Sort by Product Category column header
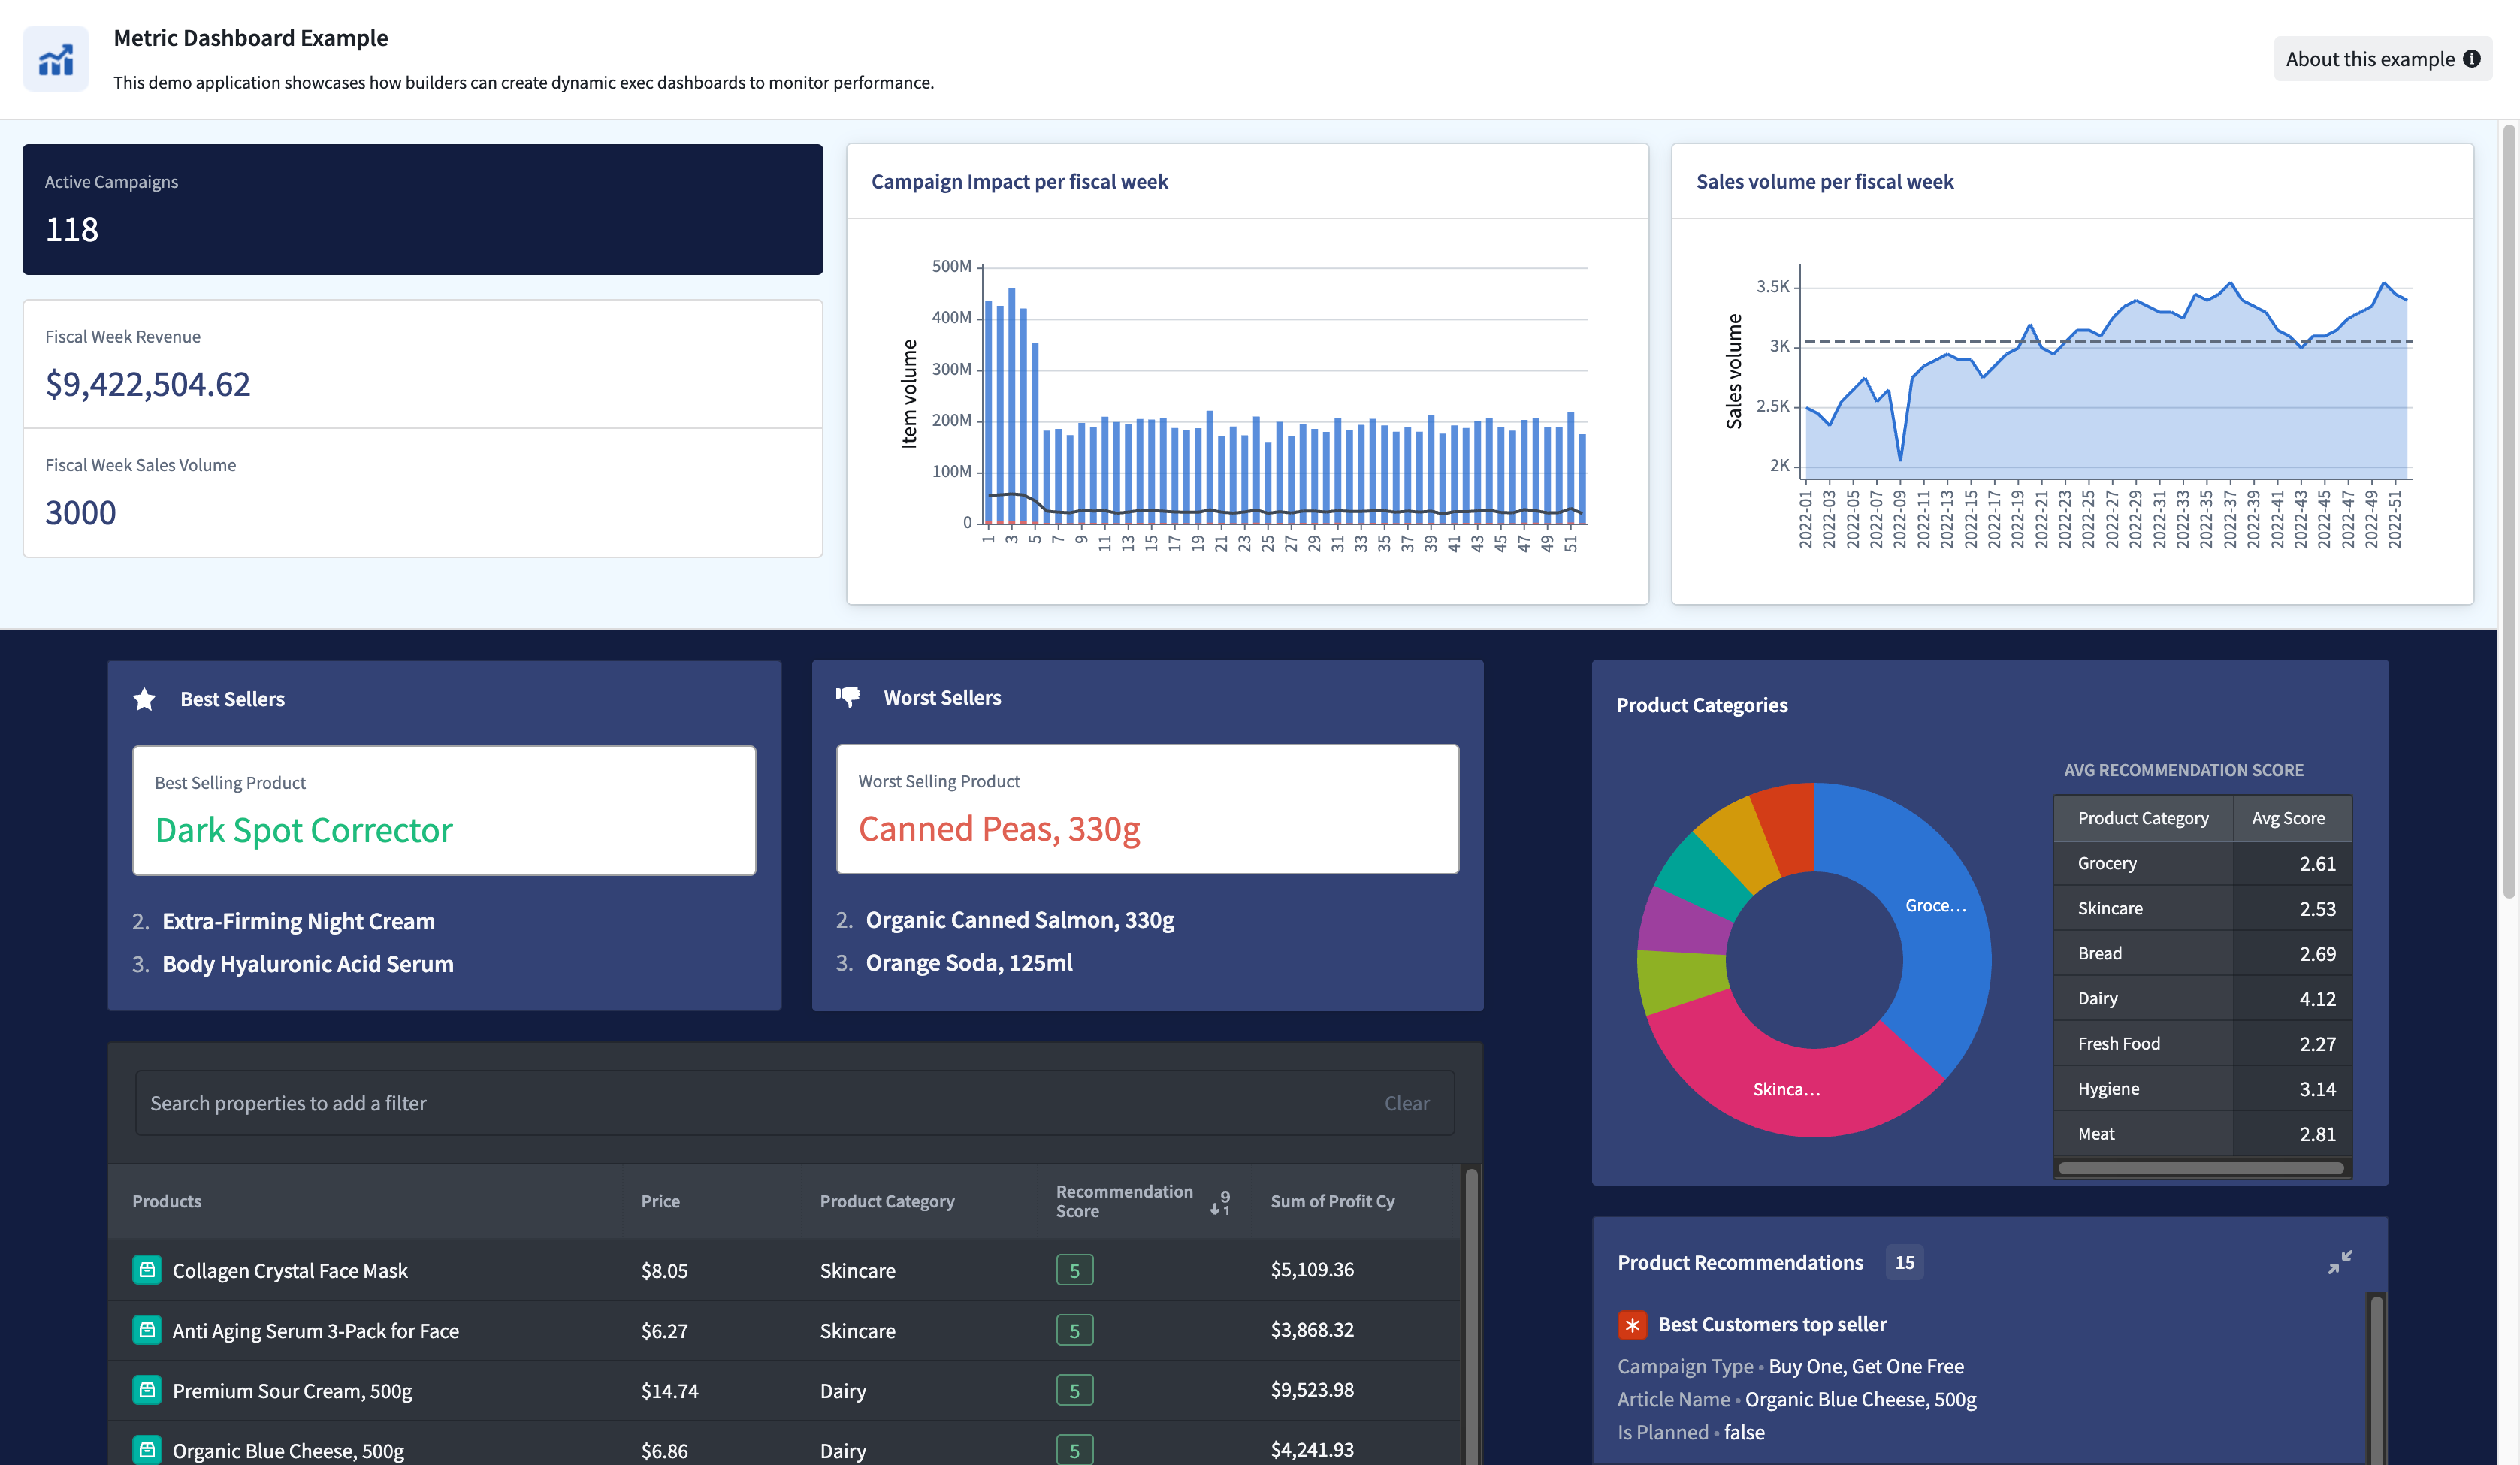This screenshot has height=1465, width=2520. tap(887, 1201)
